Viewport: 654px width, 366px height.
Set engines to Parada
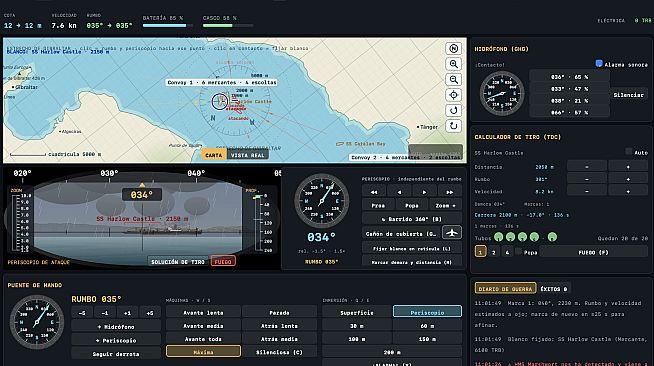(x=279, y=312)
